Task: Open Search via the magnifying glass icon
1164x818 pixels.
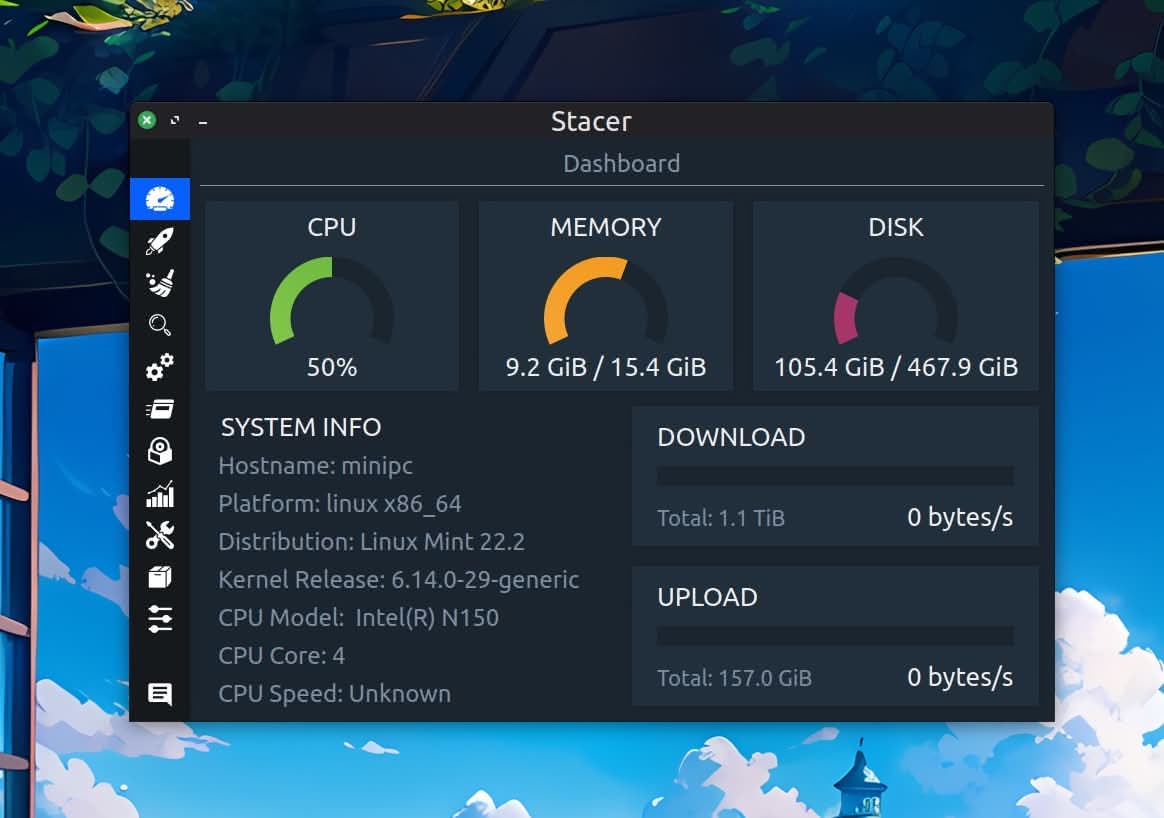Action: [x=160, y=325]
